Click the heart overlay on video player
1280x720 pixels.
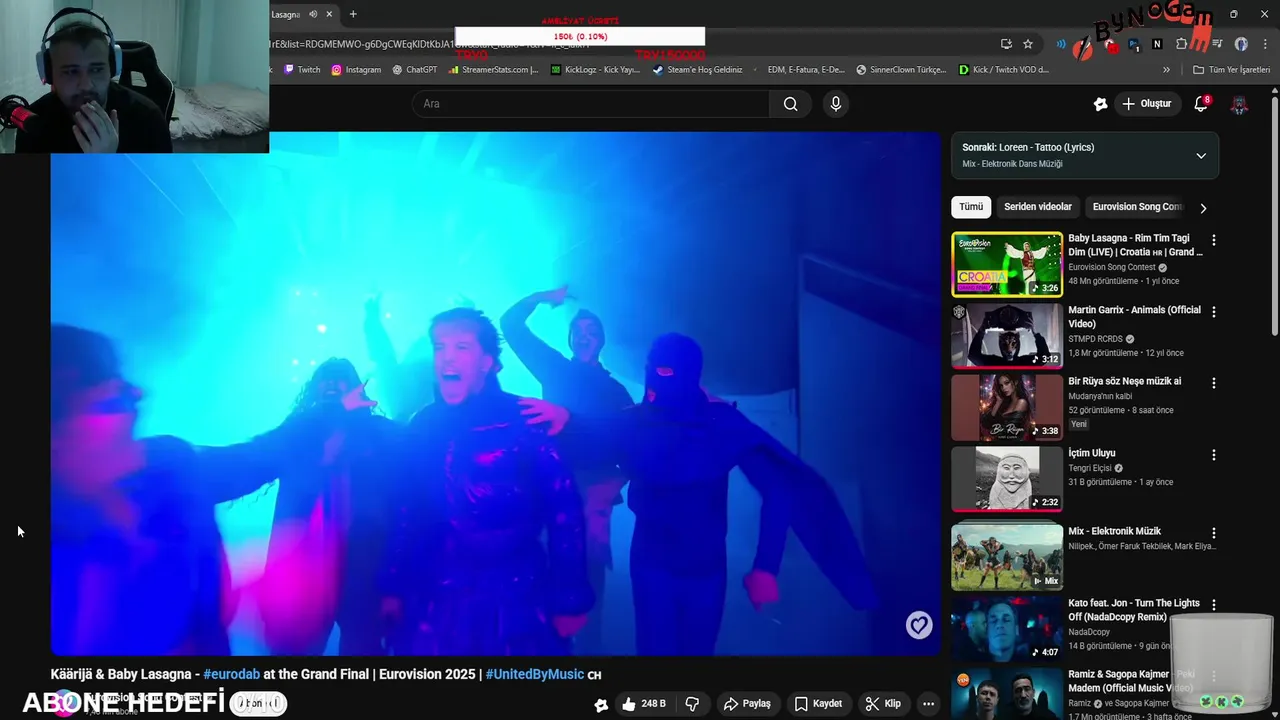tap(919, 625)
